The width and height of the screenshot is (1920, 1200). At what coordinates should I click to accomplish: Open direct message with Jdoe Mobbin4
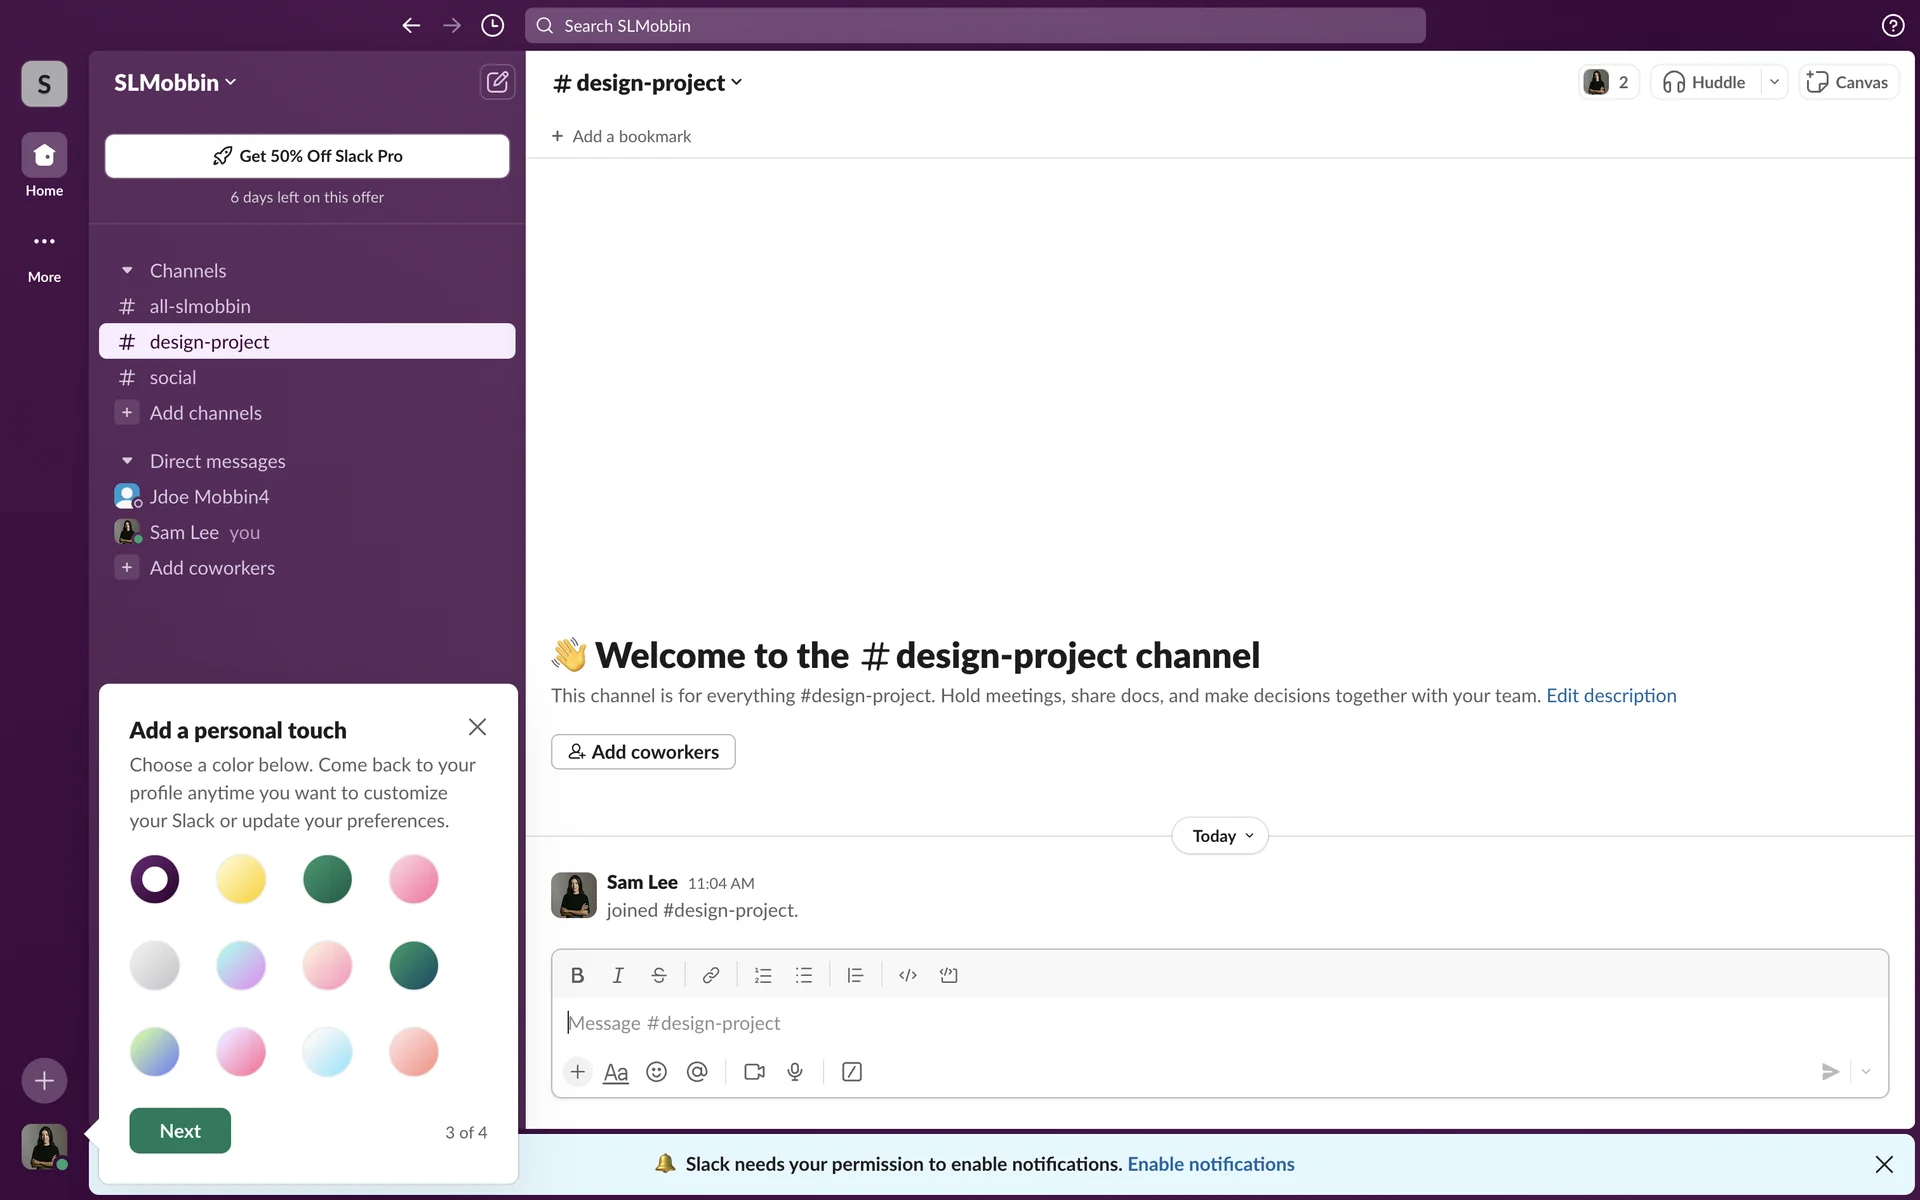pyautogui.click(x=209, y=497)
